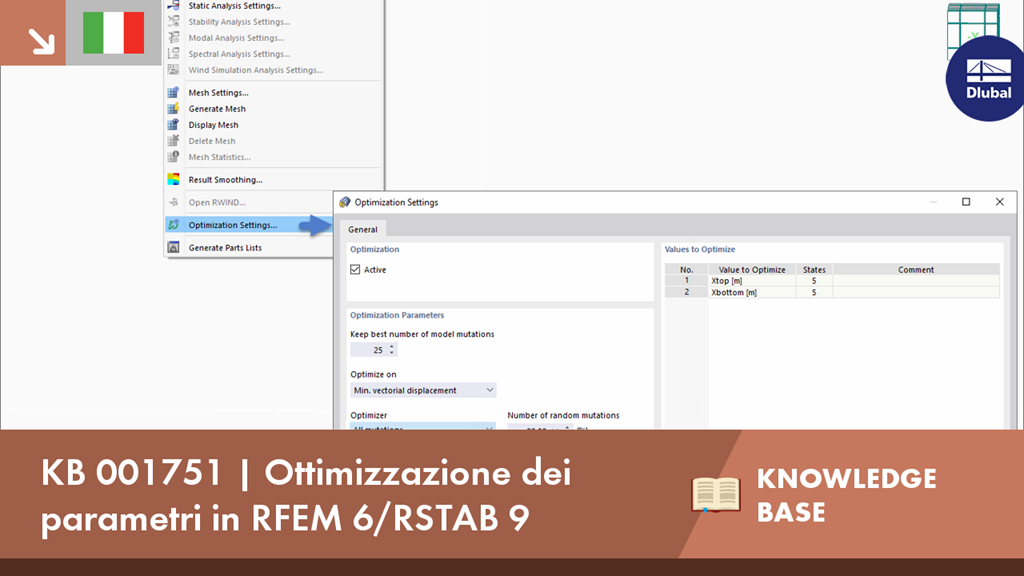Viewport: 1024px width, 576px height.
Task: Click the Mesh Settings icon
Action: 173,93
